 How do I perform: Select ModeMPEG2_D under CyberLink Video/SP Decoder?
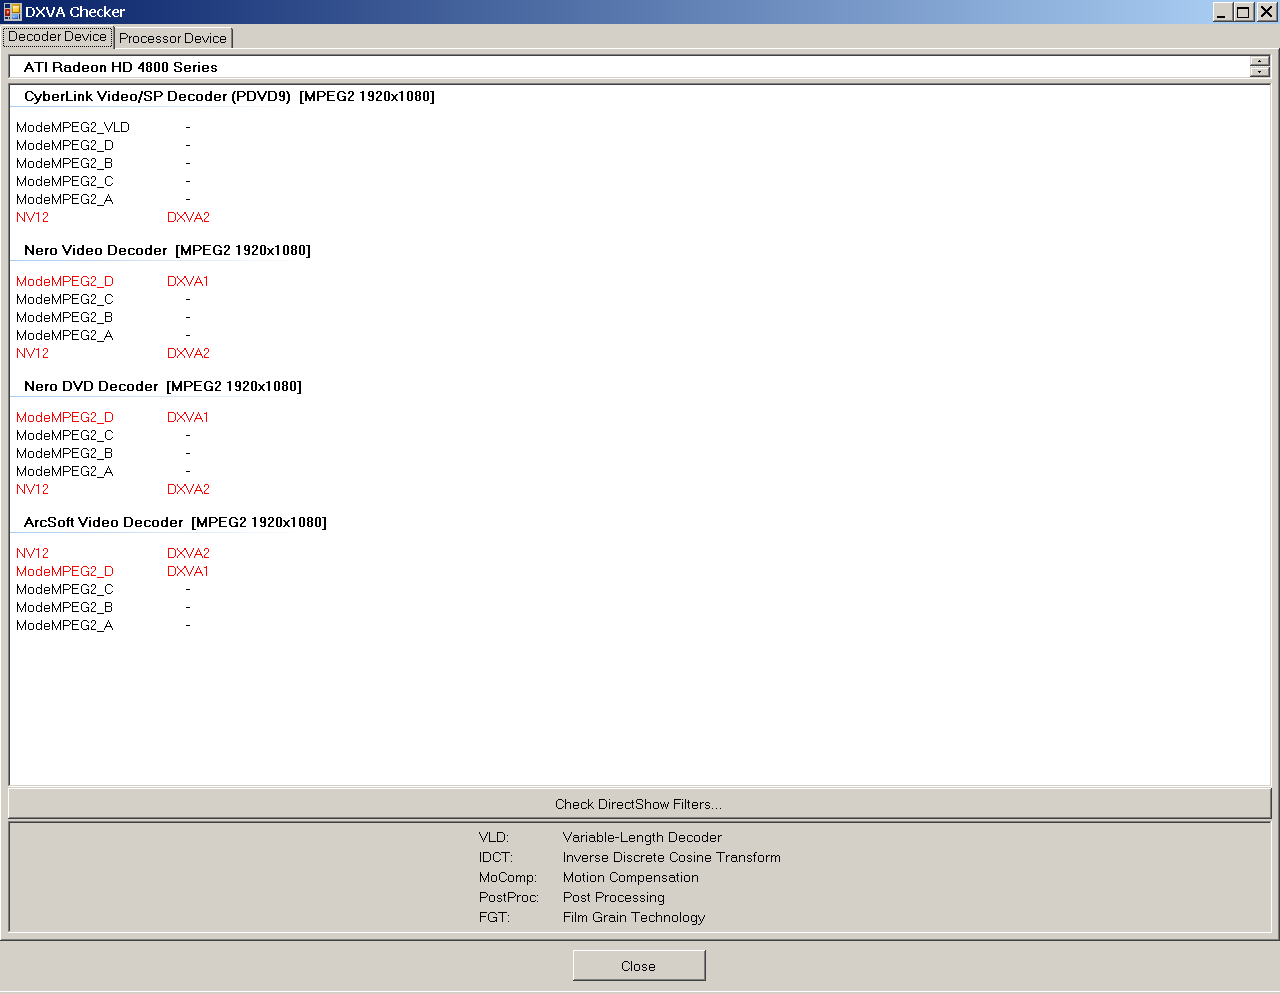click(x=65, y=146)
